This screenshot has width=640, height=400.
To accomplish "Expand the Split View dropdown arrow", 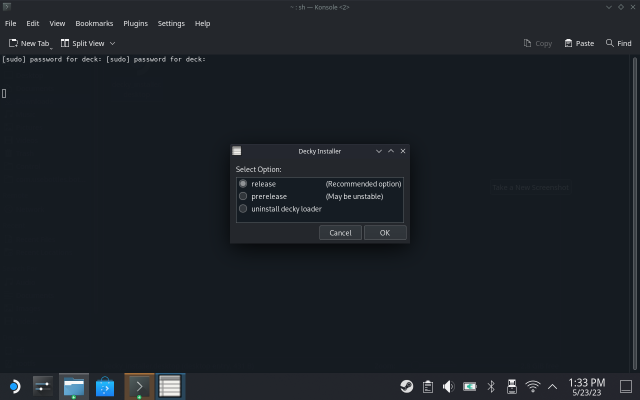I will coord(113,43).
